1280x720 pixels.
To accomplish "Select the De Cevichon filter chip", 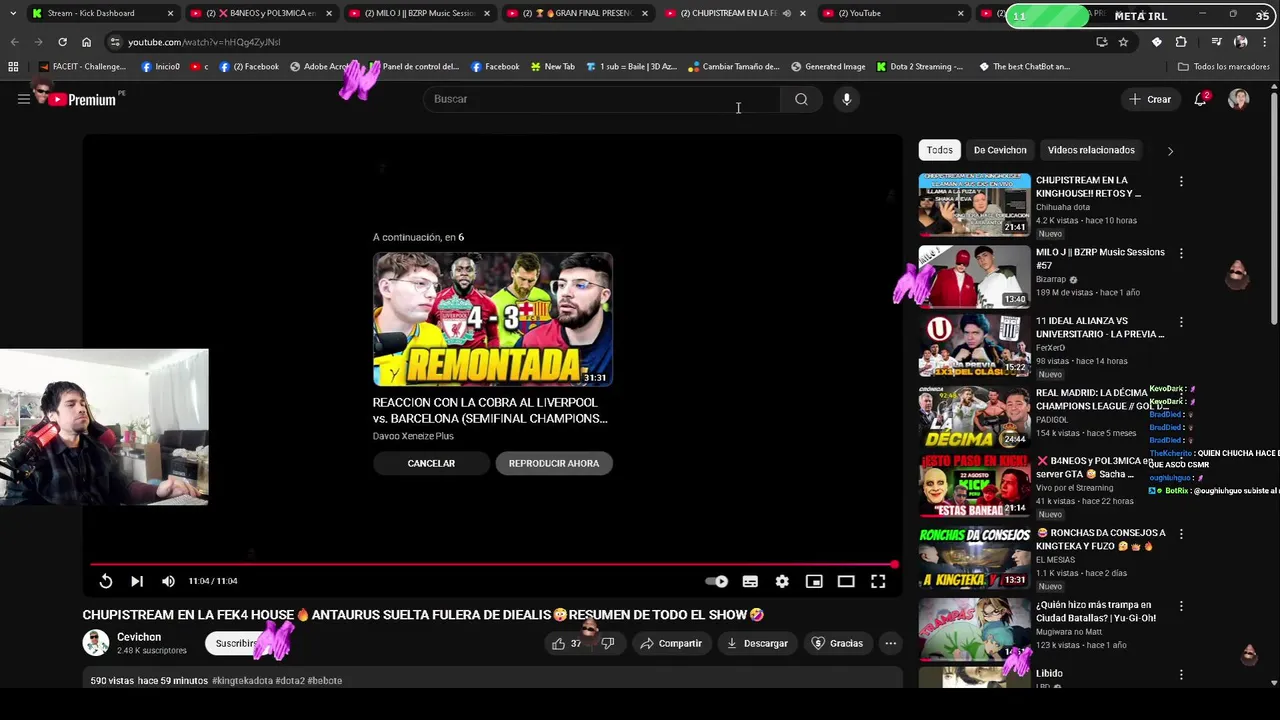I will [1000, 150].
